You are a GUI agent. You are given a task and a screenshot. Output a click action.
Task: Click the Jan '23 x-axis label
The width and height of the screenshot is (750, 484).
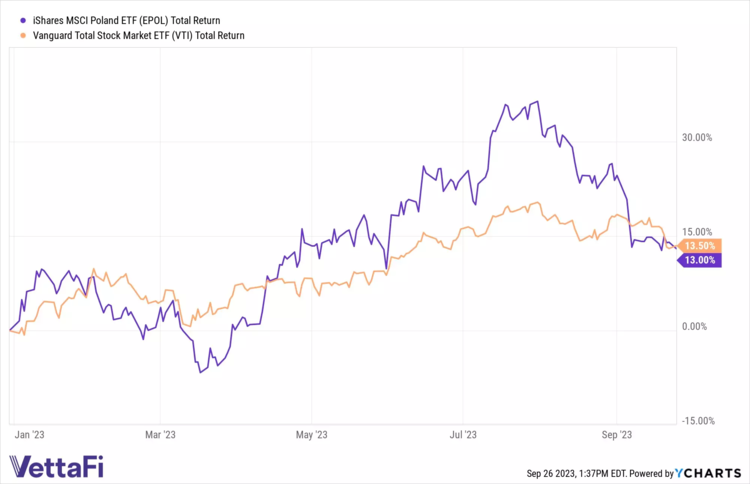coord(31,435)
